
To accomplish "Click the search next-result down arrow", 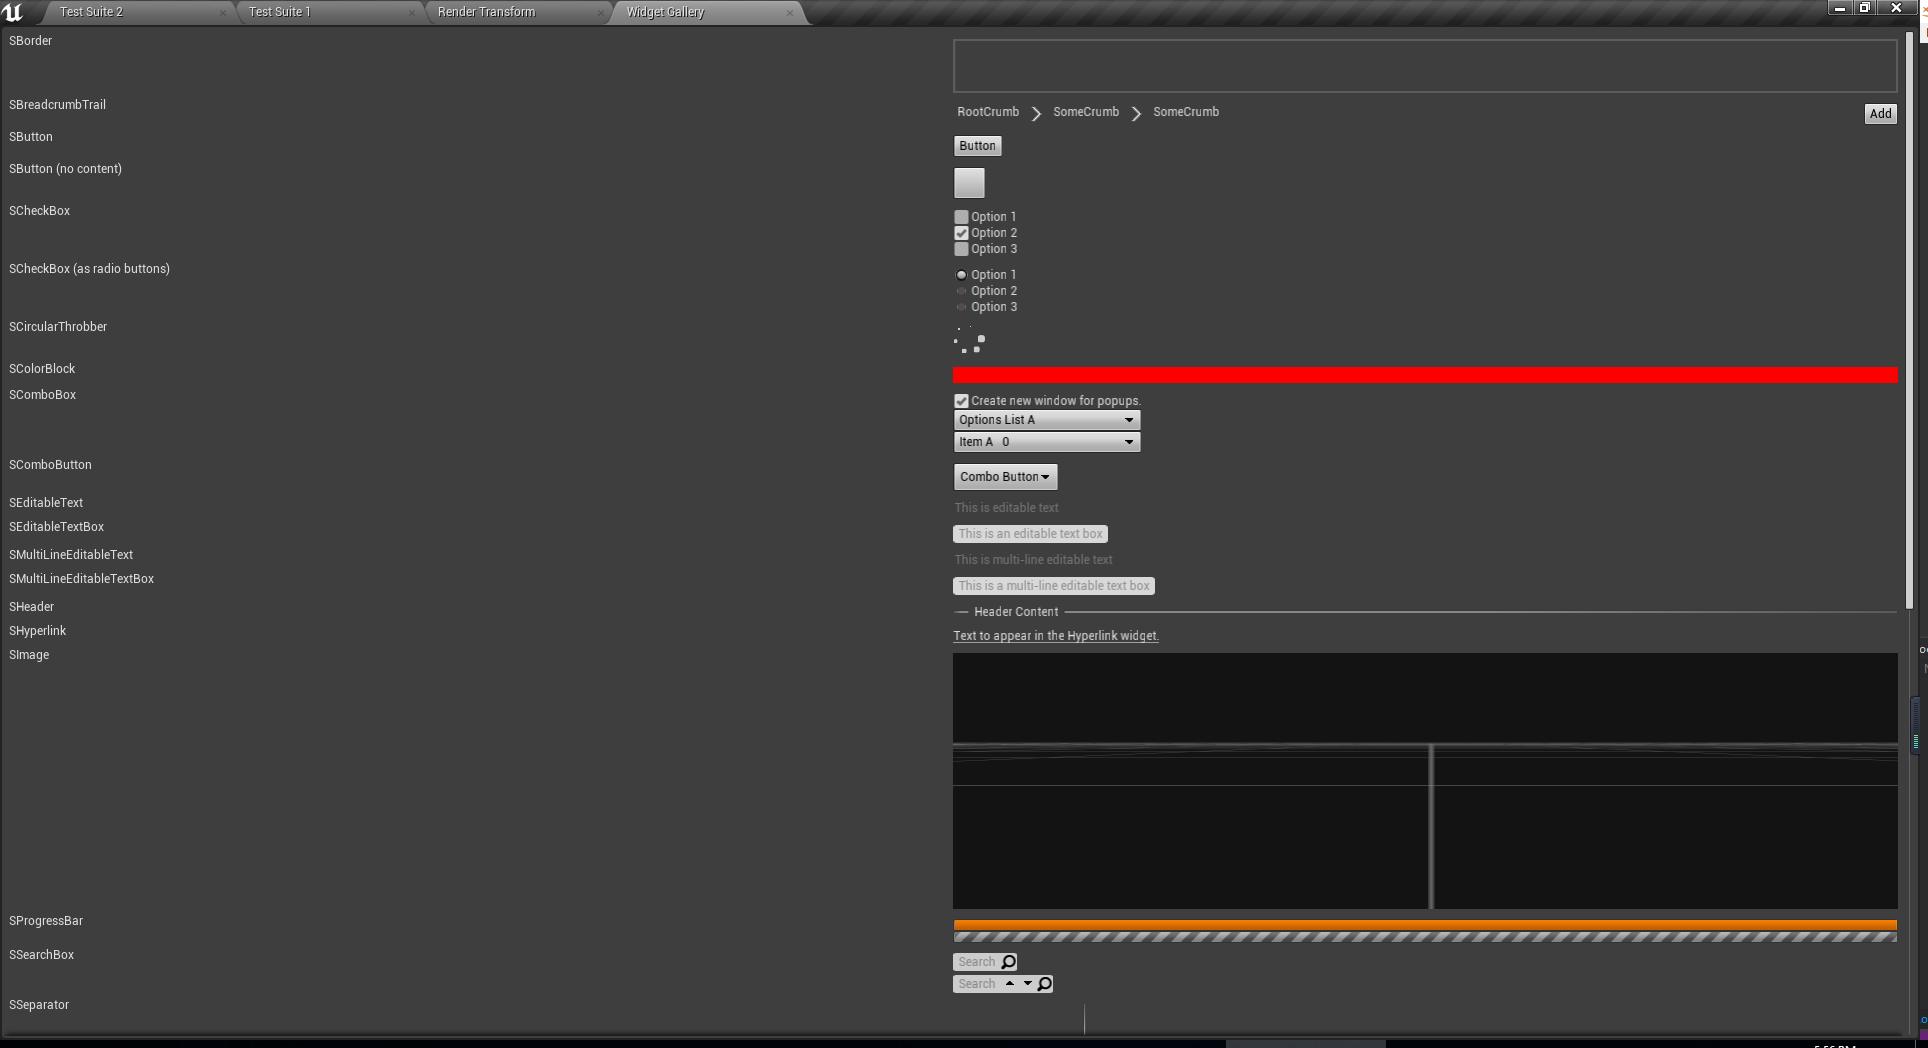I will click(1027, 984).
